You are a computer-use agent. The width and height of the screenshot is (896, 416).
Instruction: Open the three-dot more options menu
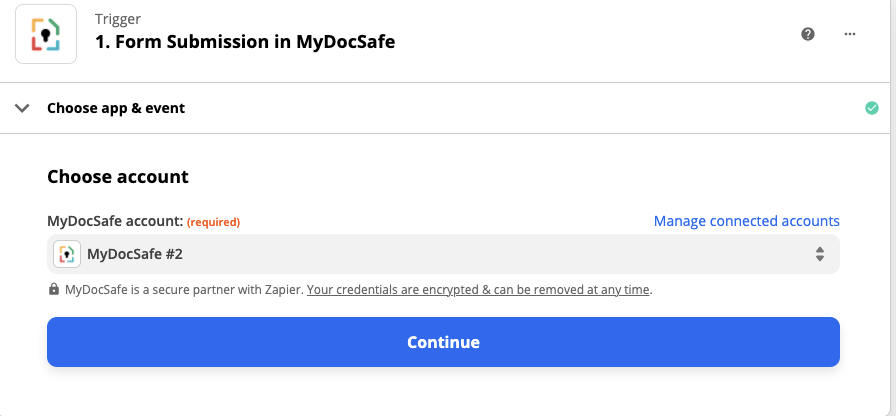tap(850, 34)
